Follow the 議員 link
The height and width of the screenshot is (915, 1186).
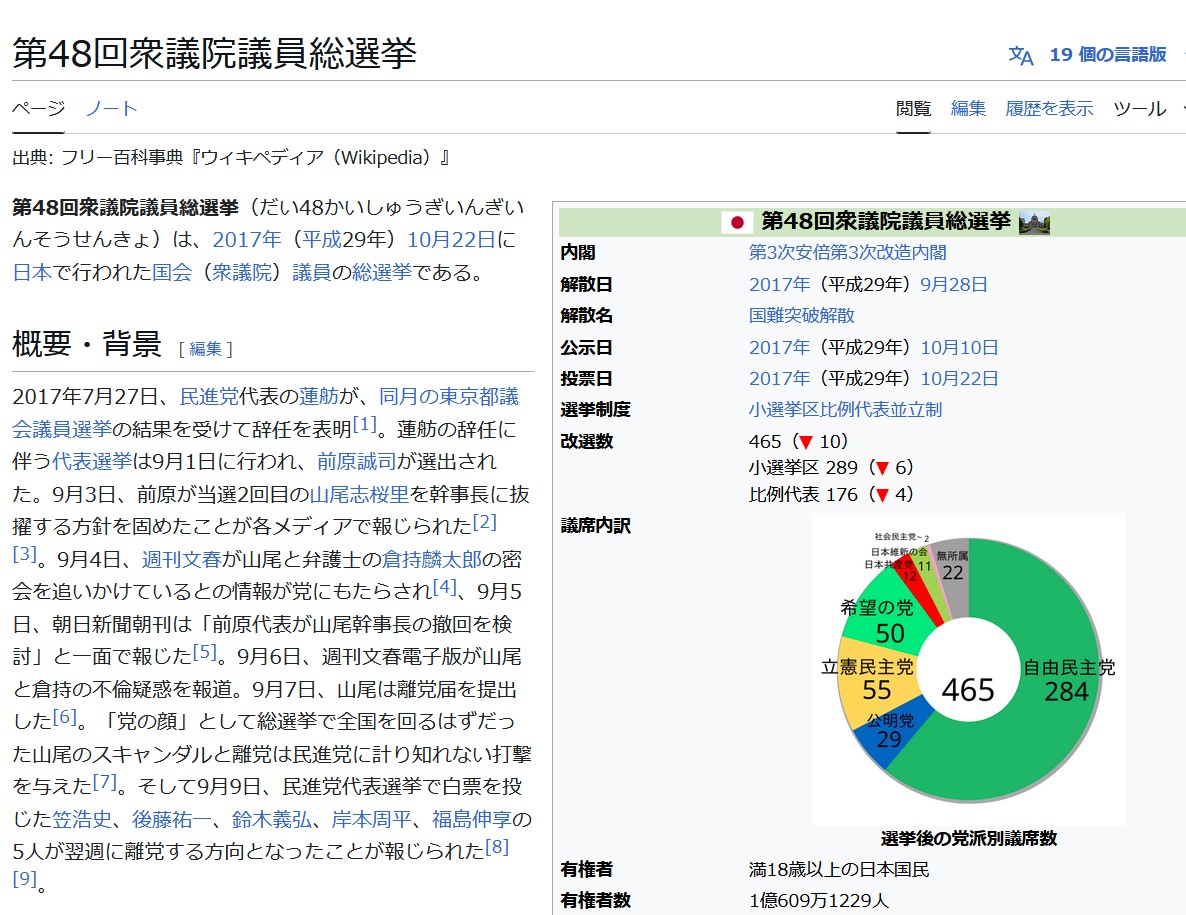click(312, 272)
